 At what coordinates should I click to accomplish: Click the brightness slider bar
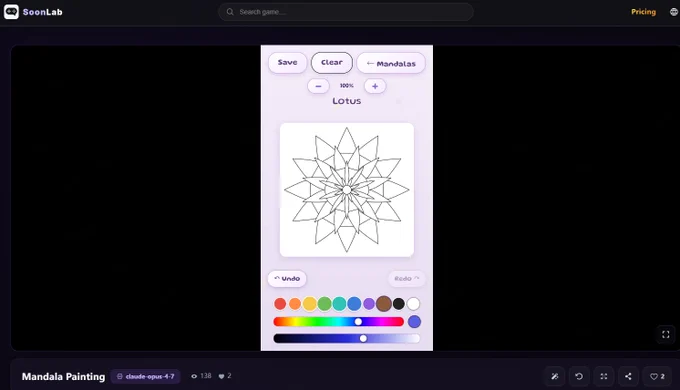click(347, 338)
